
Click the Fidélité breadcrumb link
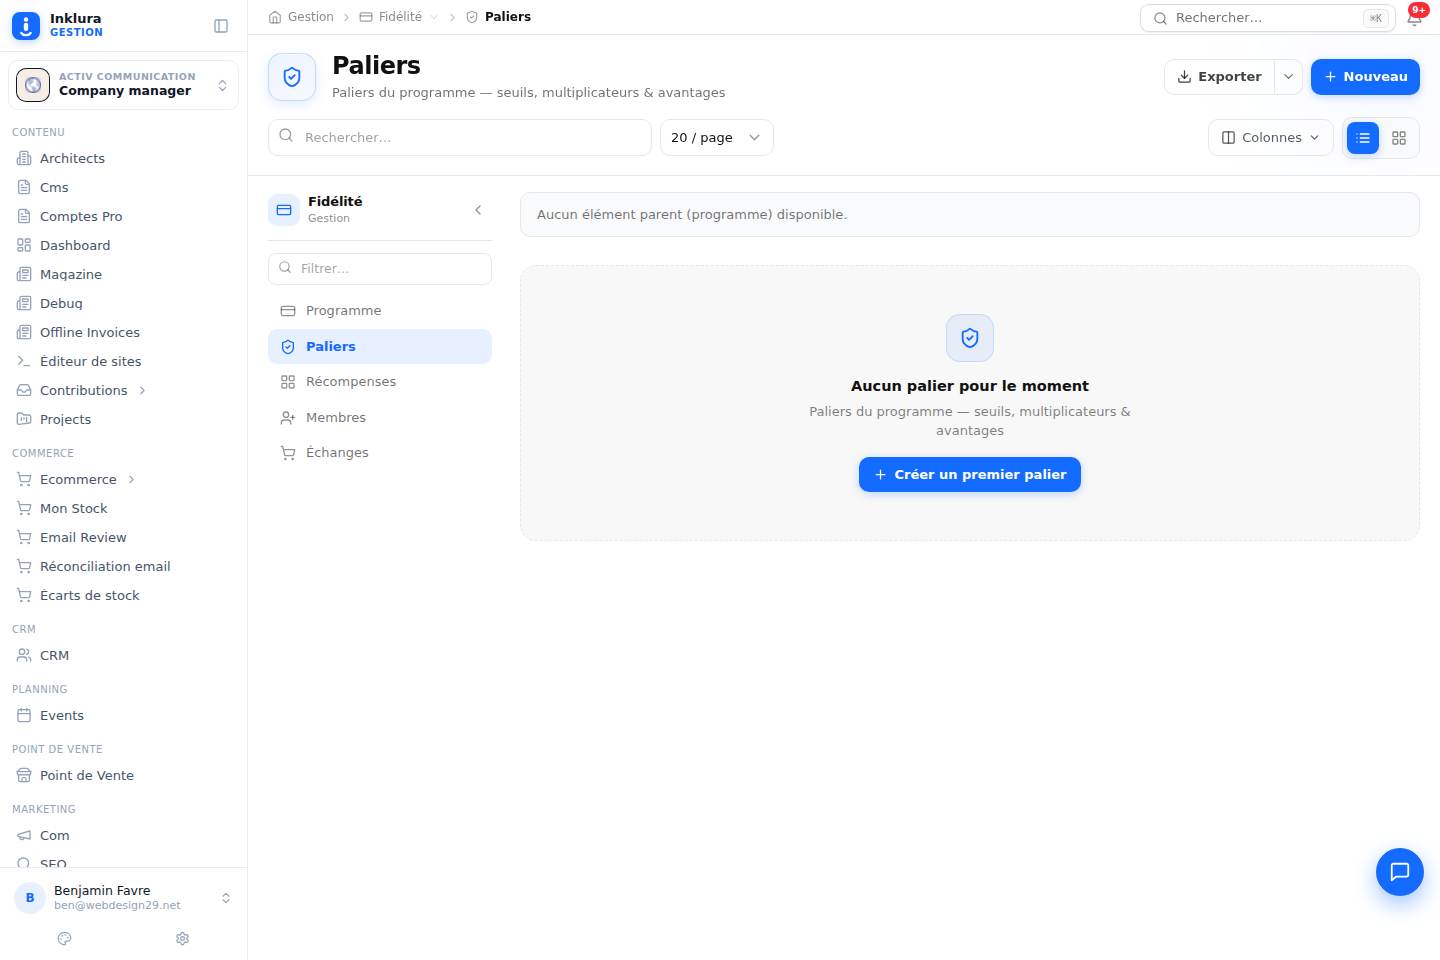(x=391, y=17)
